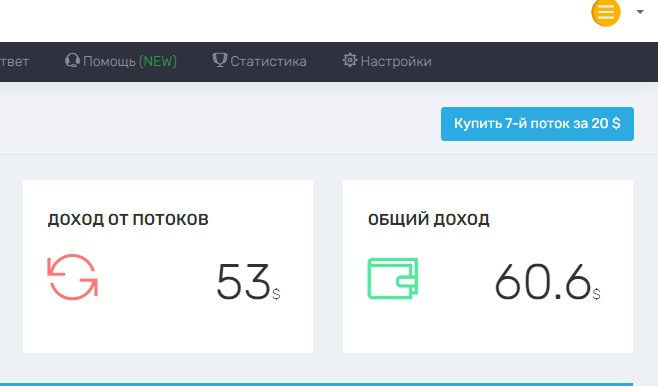Expand the dropdown arrow beside the avatar
This screenshot has height=386, width=658.
640,12
